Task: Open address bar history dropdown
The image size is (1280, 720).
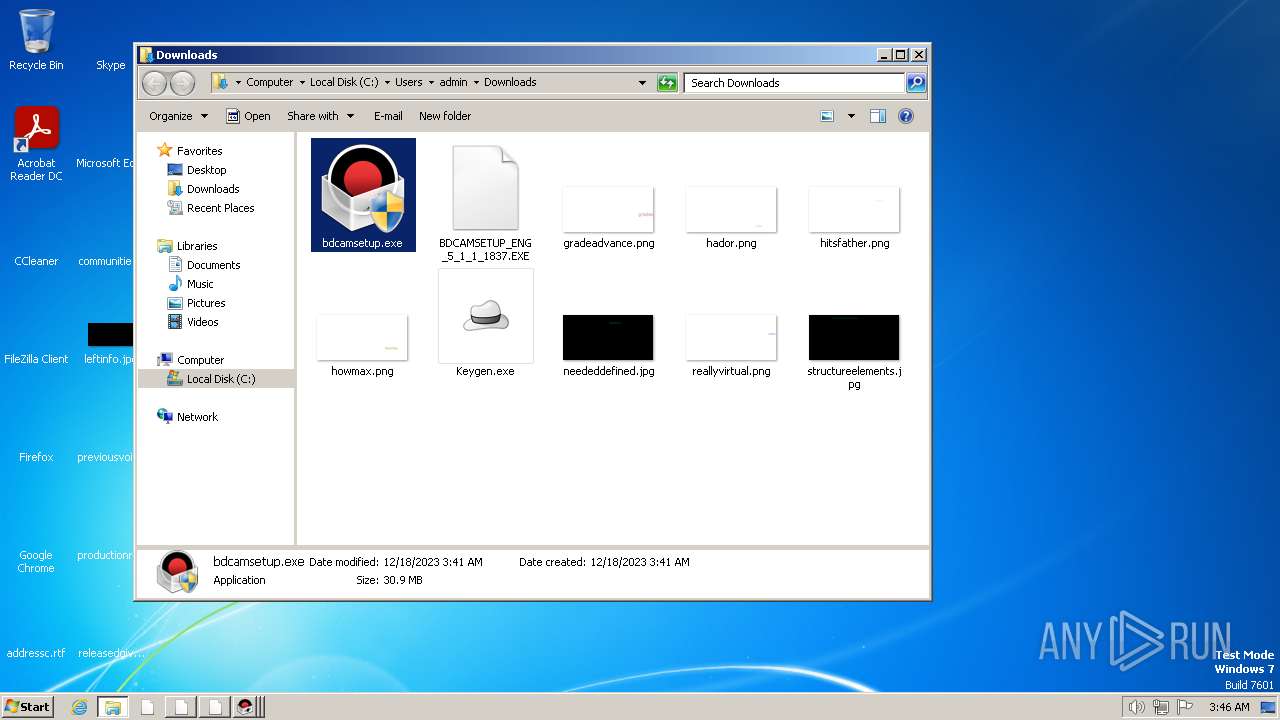Action: tap(642, 83)
